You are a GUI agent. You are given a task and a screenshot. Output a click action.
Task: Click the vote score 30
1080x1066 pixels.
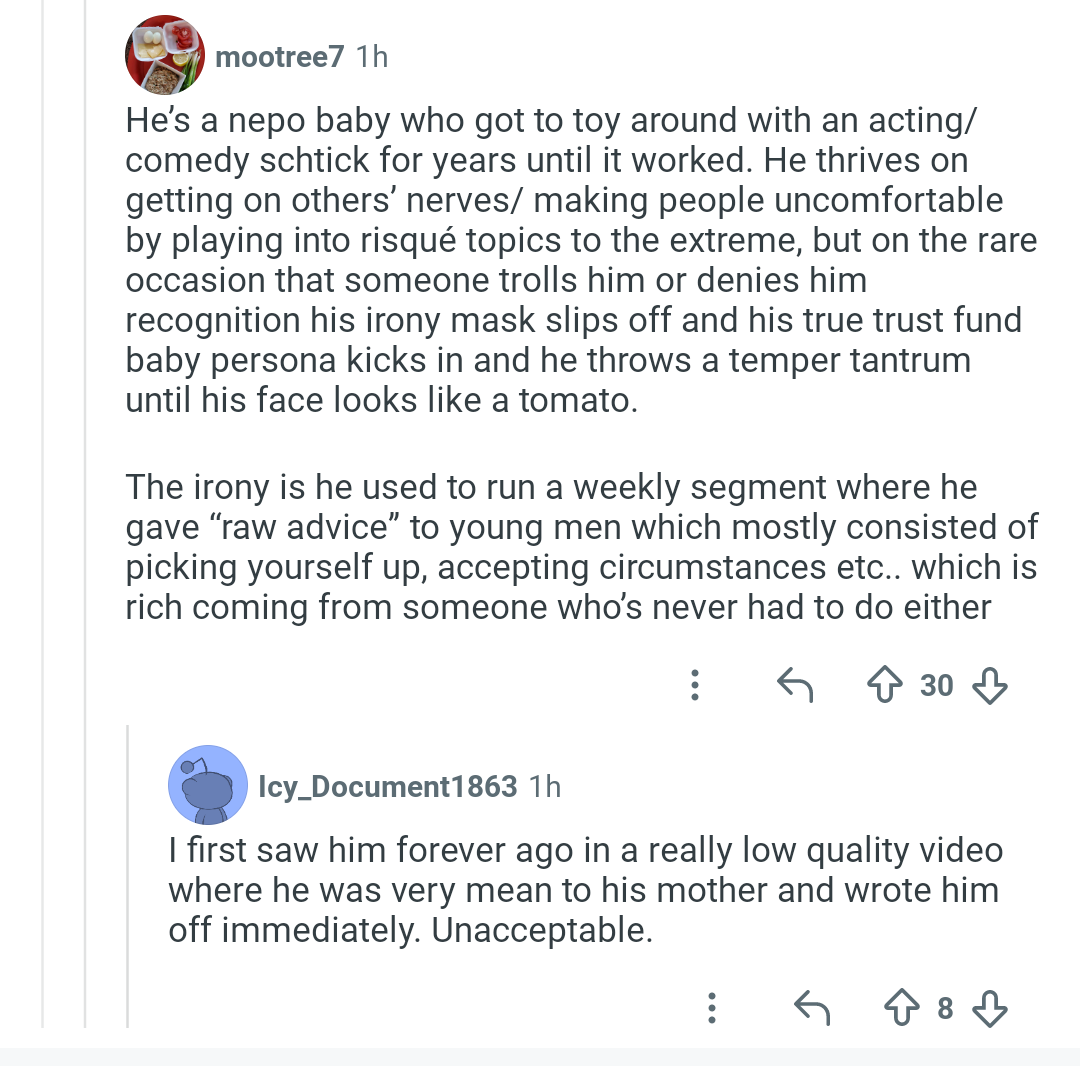point(937,685)
